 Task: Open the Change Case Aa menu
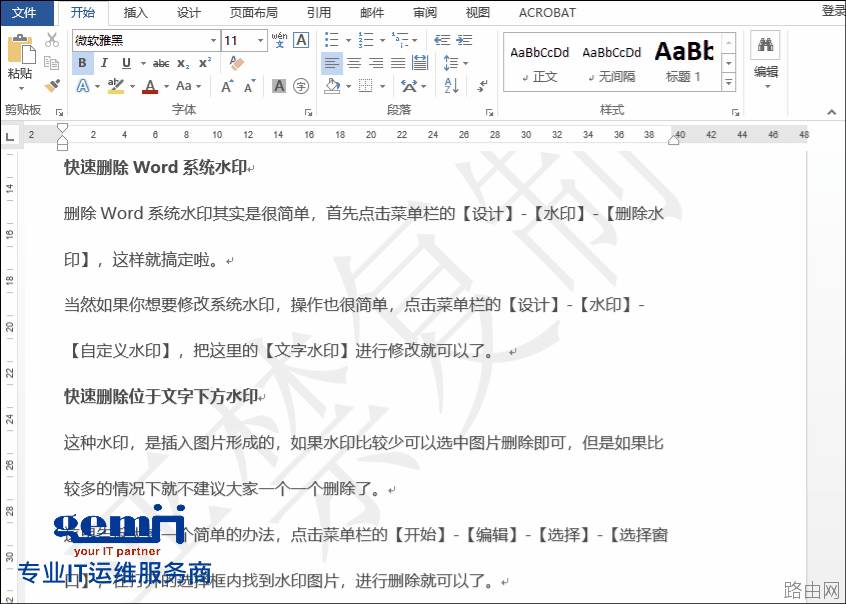(188, 86)
